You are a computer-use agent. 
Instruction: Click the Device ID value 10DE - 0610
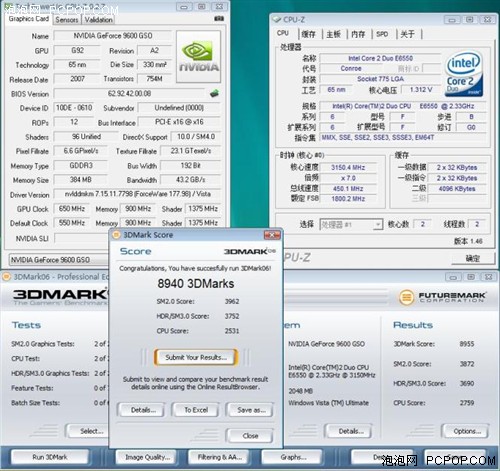pos(74,108)
